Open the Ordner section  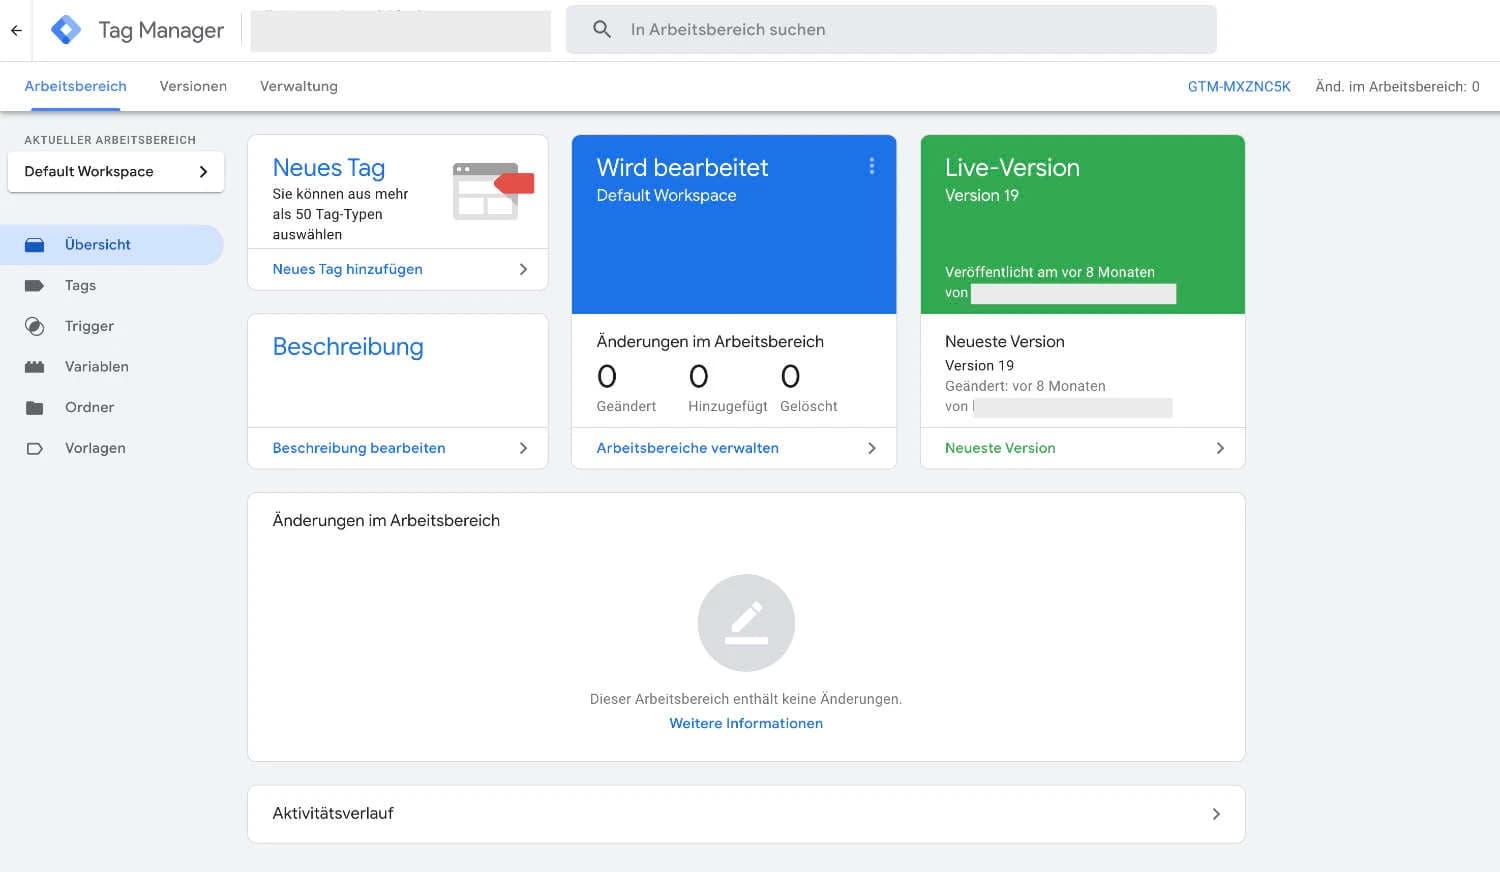click(89, 407)
